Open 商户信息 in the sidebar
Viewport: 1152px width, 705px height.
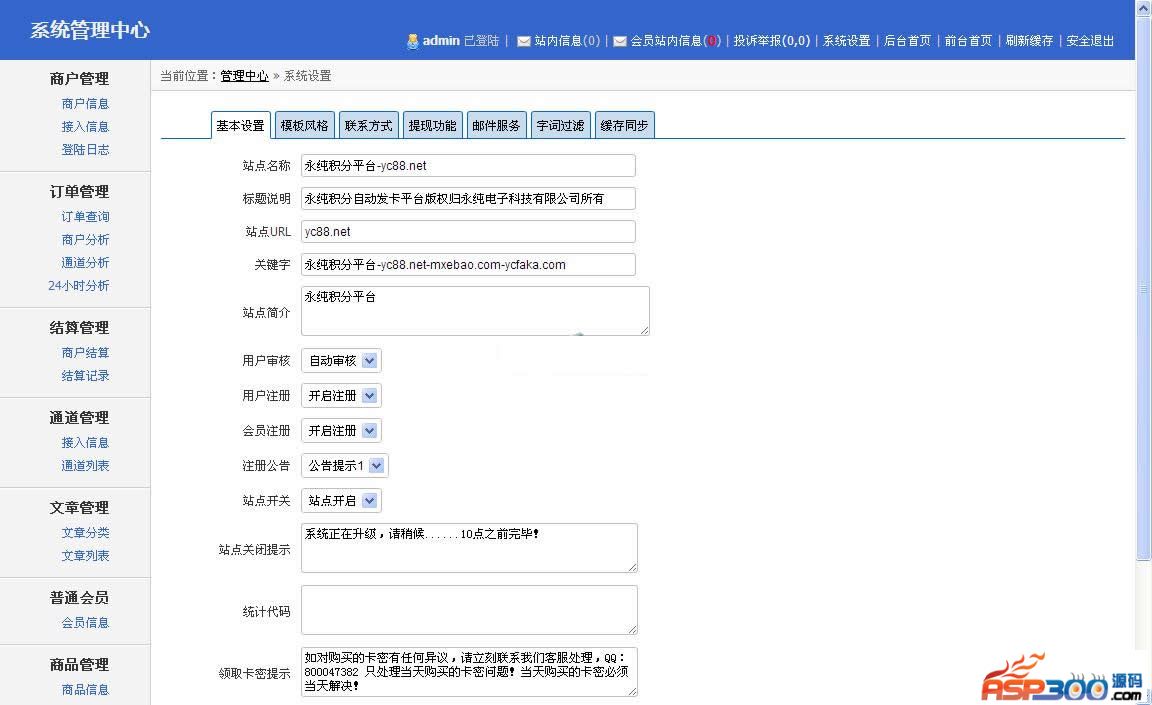[x=85, y=104]
